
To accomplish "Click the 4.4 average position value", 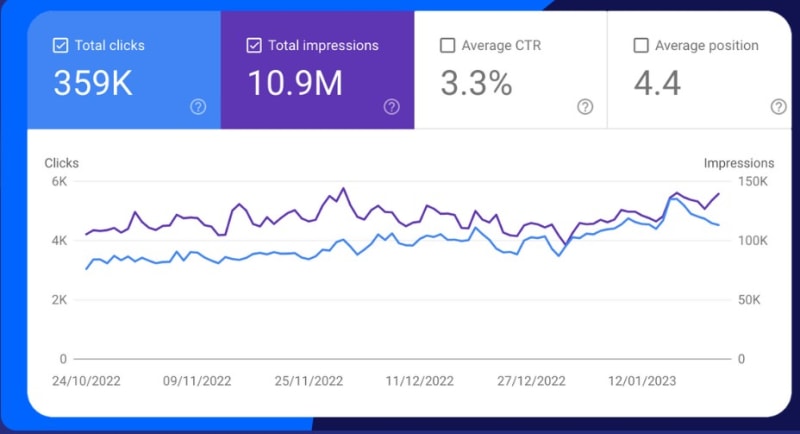I will [657, 84].
